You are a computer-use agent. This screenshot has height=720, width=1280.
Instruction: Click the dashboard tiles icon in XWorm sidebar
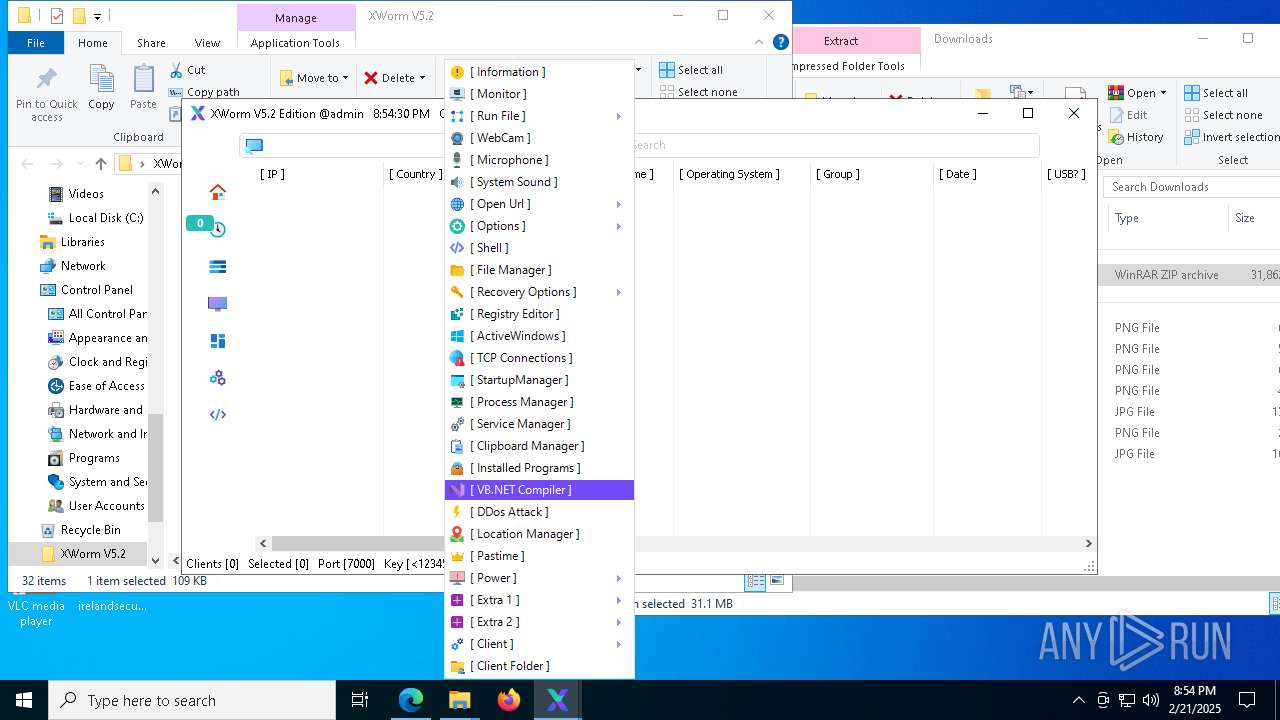217,340
